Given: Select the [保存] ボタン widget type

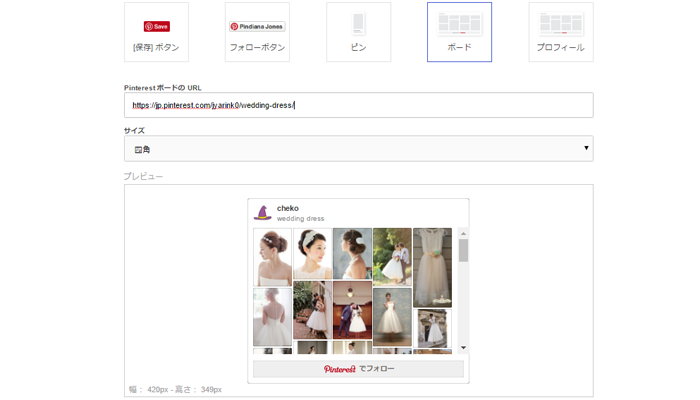Looking at the screenshot, I should (156, 32).
